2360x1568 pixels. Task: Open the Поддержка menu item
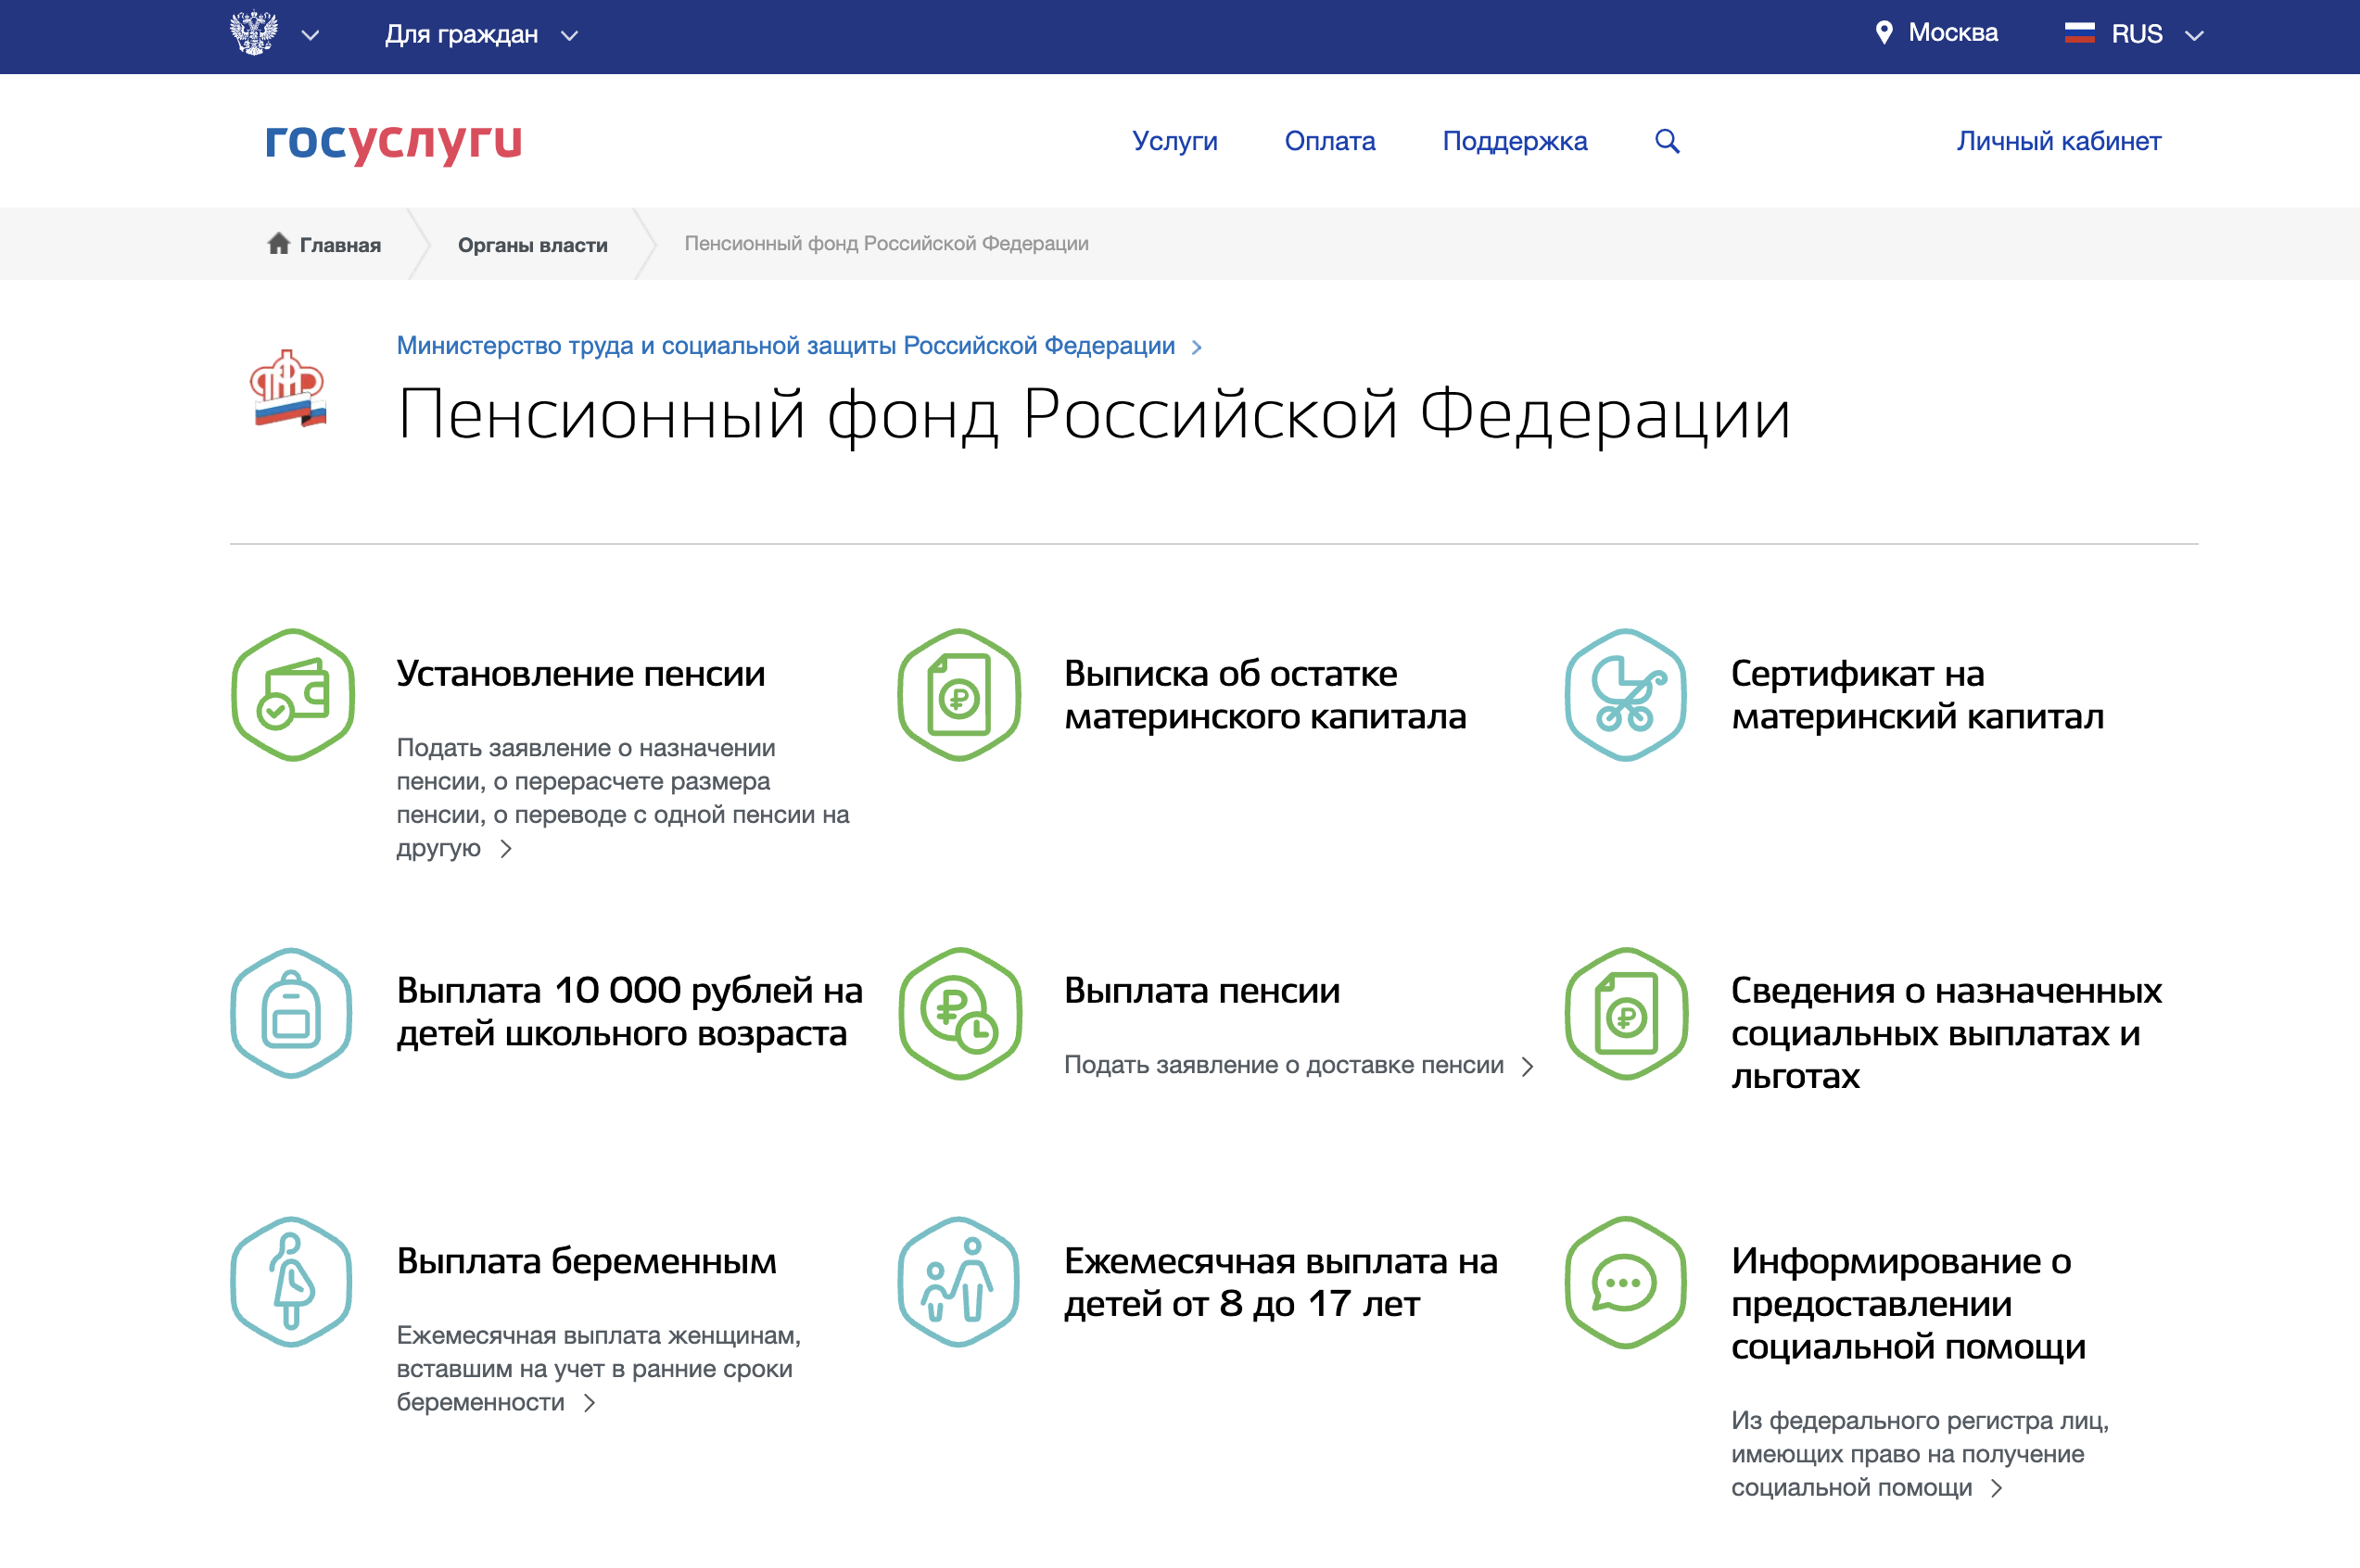(x=1514, y=141)
